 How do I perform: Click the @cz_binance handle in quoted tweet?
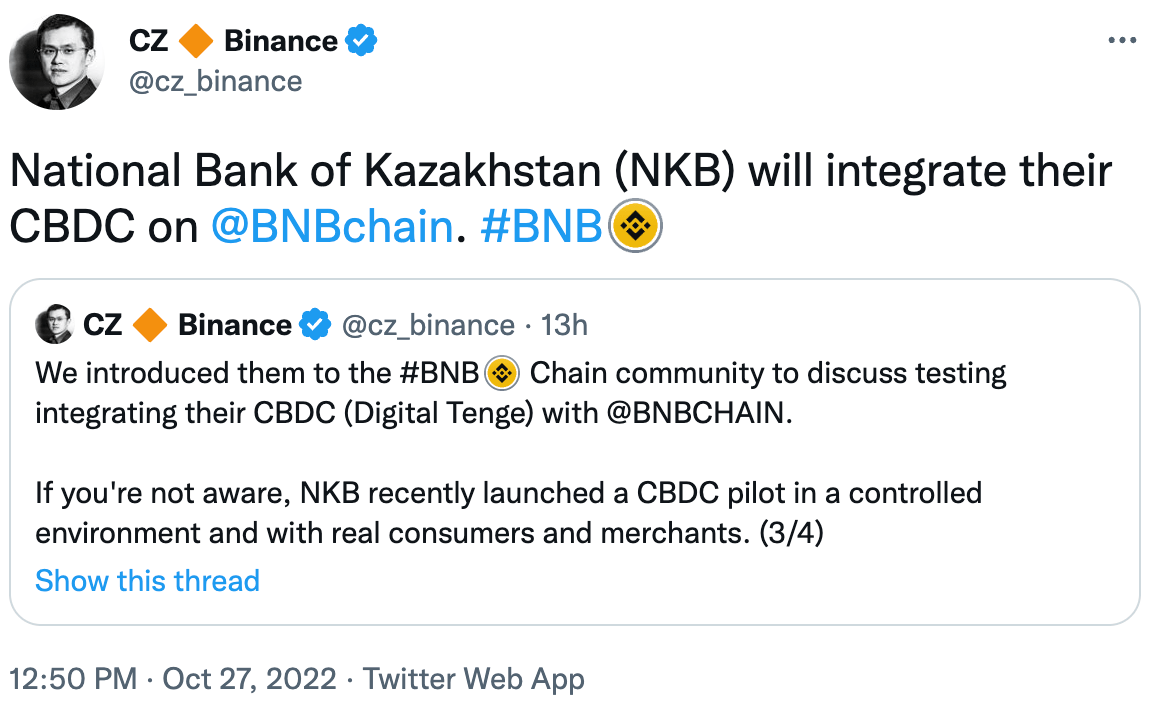429,324
